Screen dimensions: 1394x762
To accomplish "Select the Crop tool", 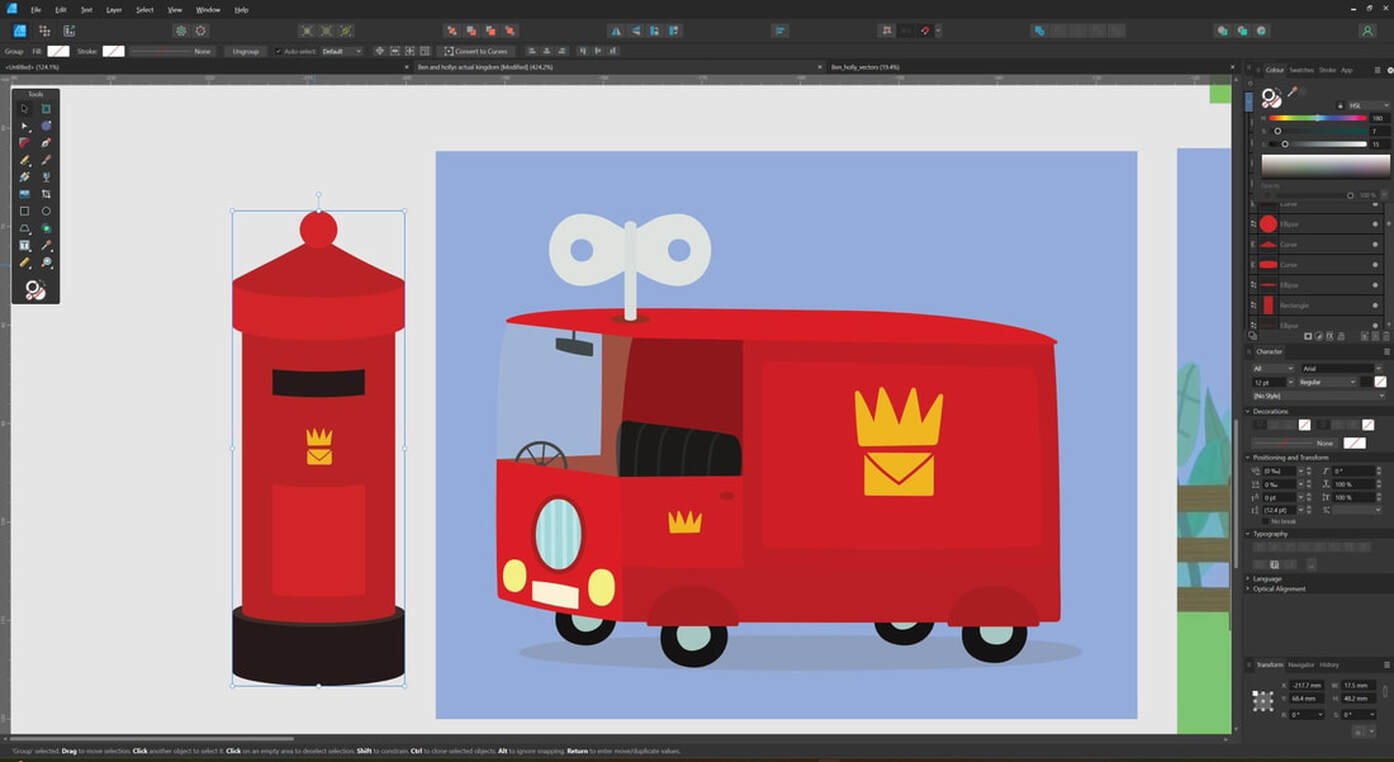I will (46, 194).
